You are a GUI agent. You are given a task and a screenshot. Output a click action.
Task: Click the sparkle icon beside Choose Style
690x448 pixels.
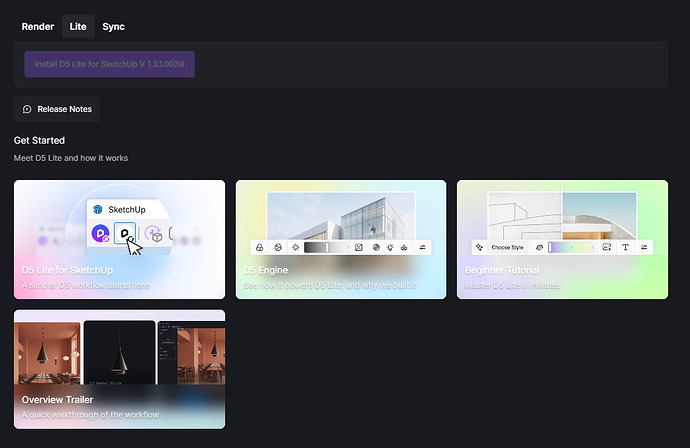point(480,247)
